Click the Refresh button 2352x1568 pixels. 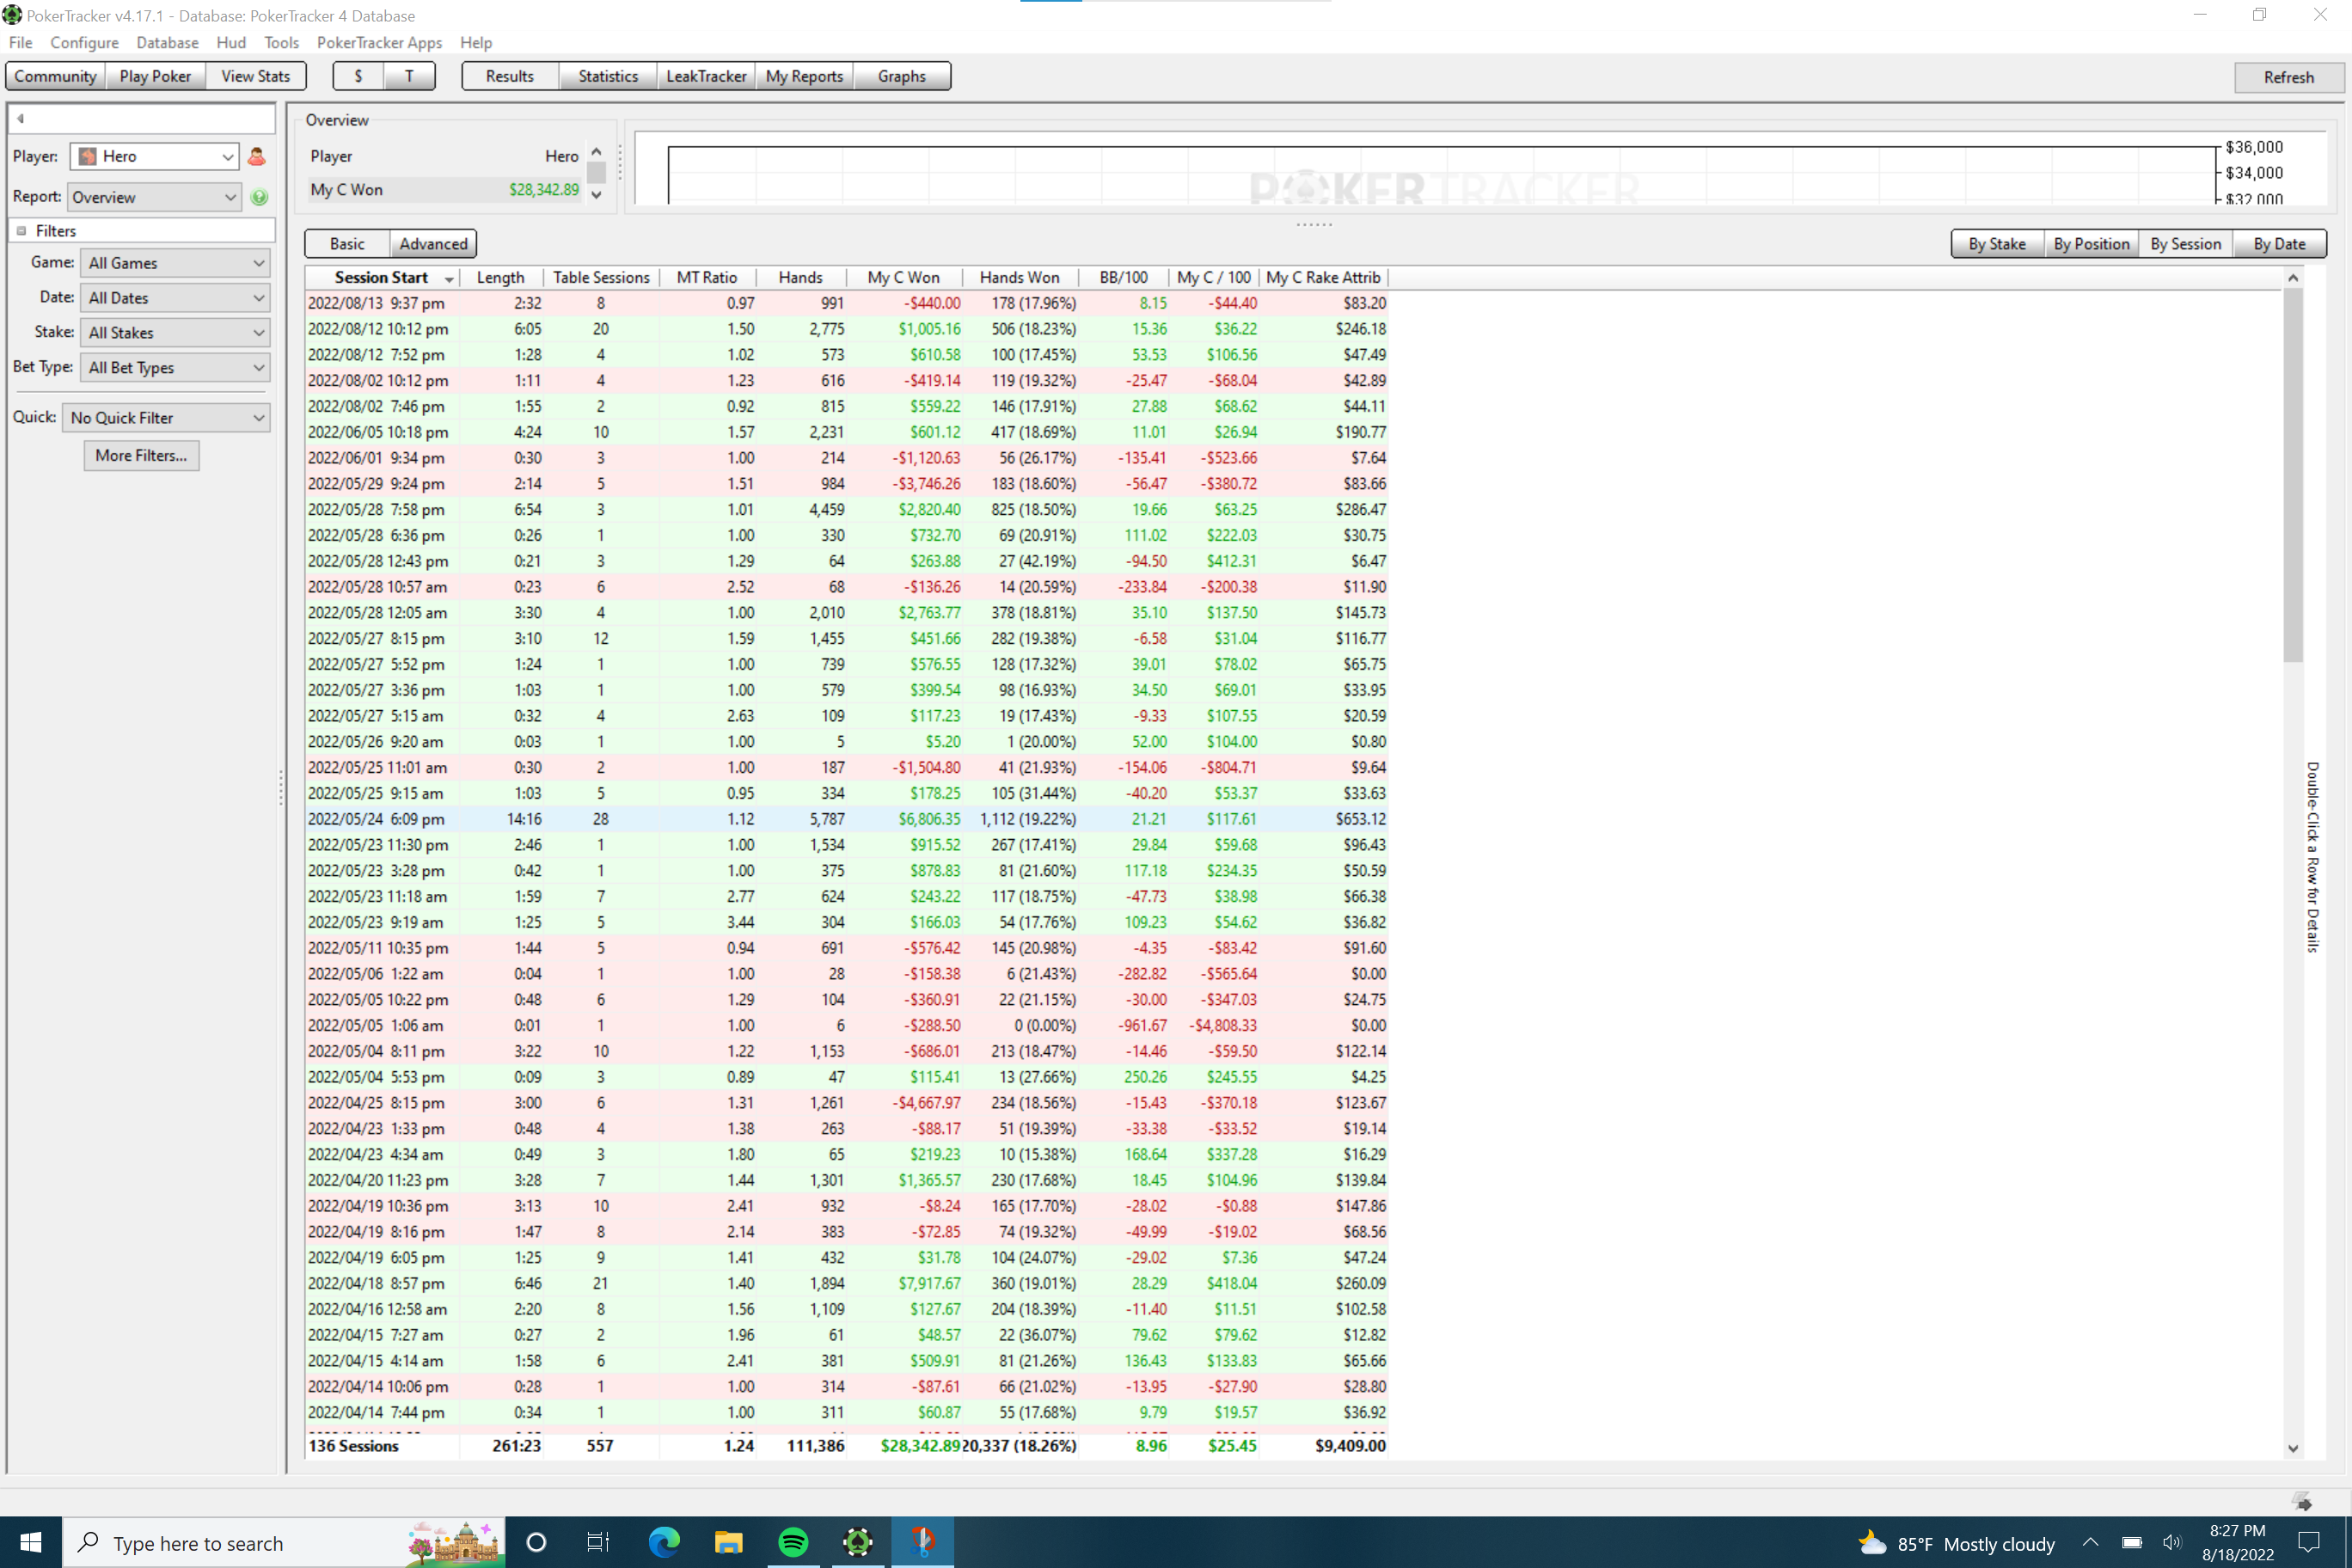tap(2288, 77)
